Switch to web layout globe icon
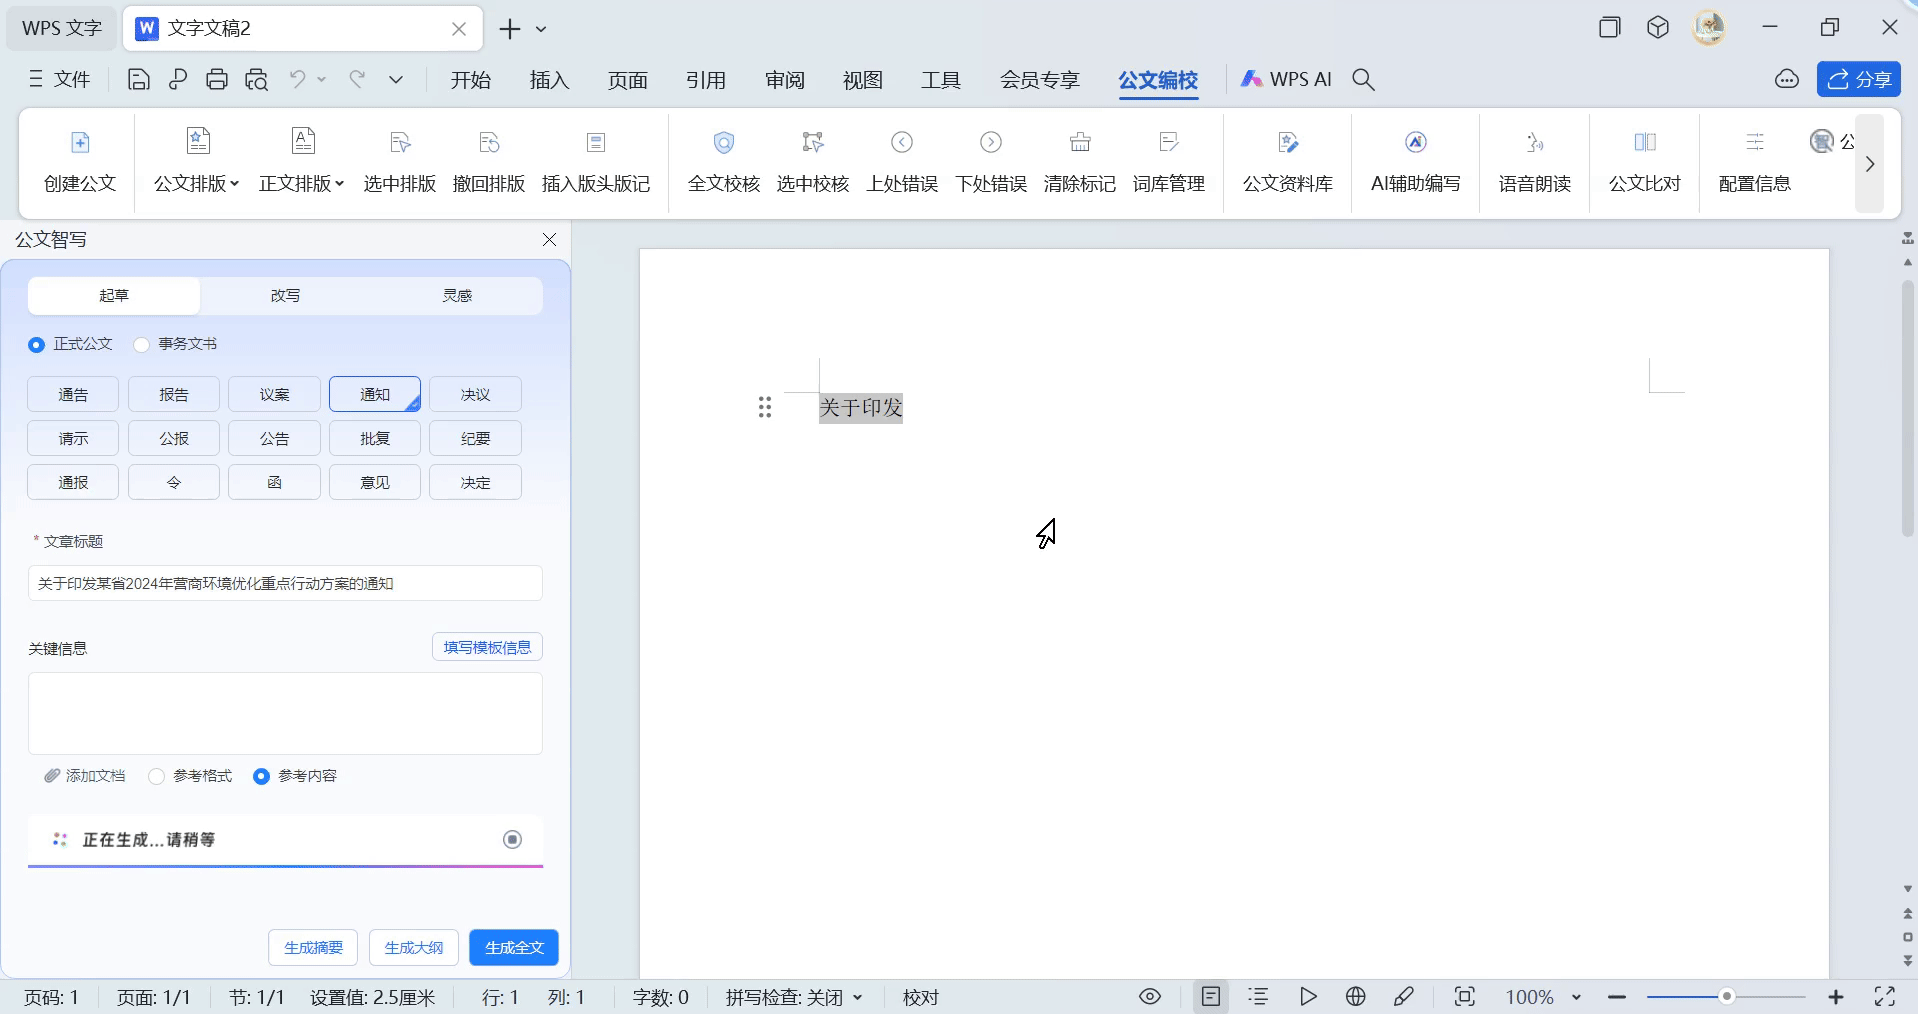Image resolution: width=1918 pixels, height=1014 pixels. click(x=1356, y=996)
